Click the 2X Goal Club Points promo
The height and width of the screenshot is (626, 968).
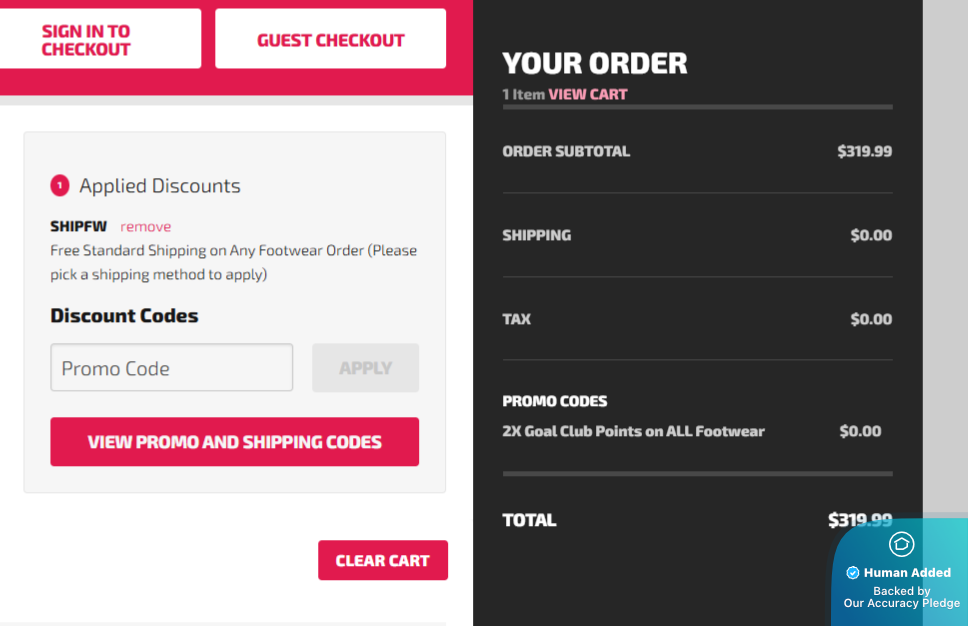pos(633,432)
